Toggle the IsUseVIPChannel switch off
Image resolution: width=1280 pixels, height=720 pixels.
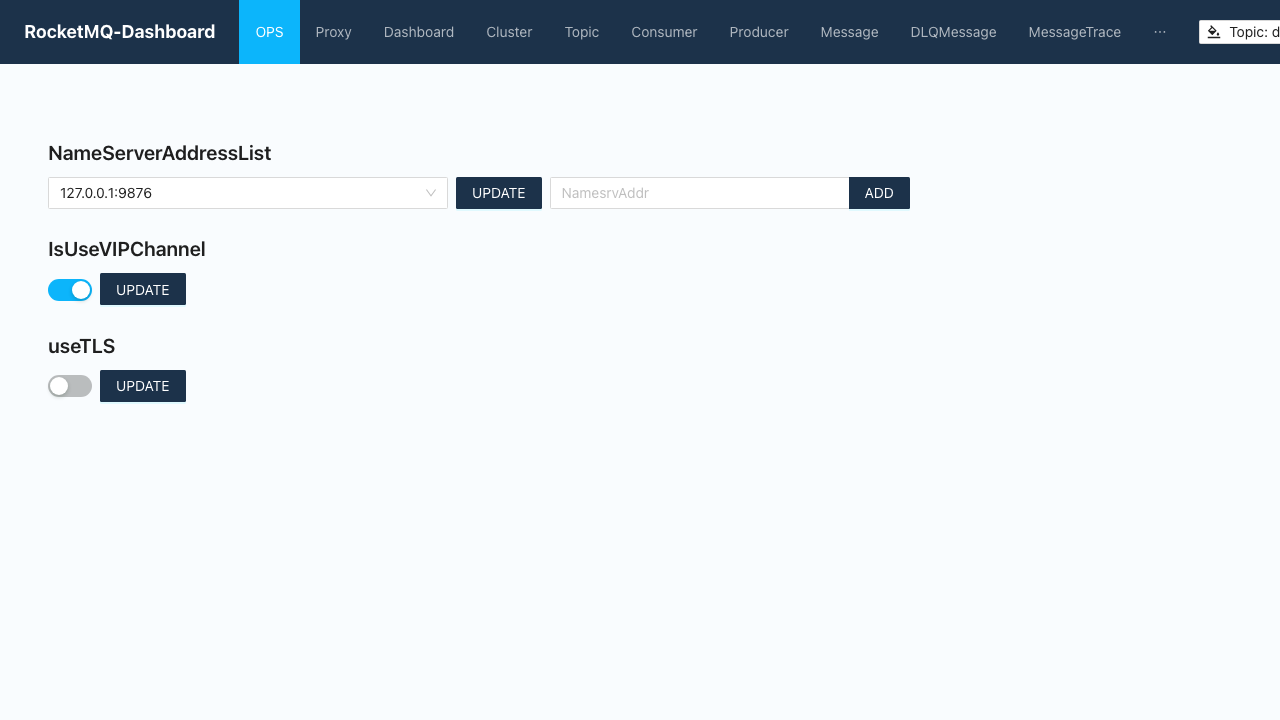pos(70,290)
